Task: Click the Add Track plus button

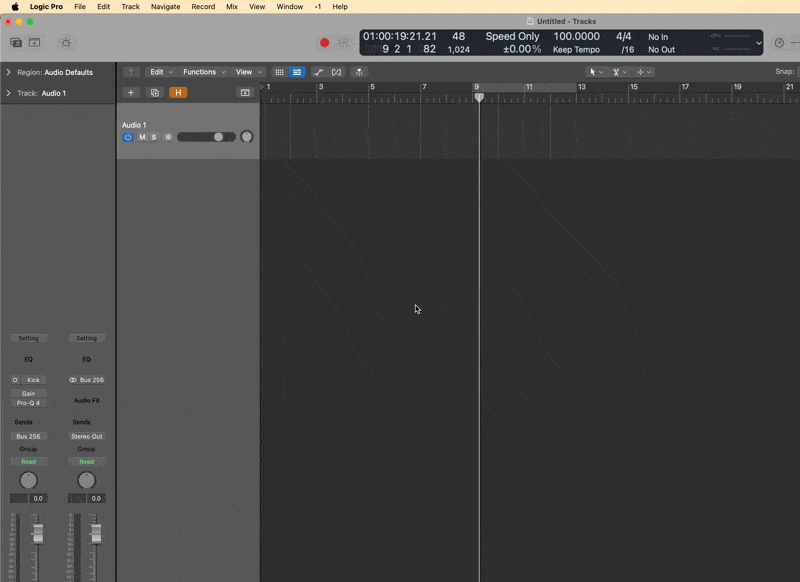Action: [x=131, y=93]
